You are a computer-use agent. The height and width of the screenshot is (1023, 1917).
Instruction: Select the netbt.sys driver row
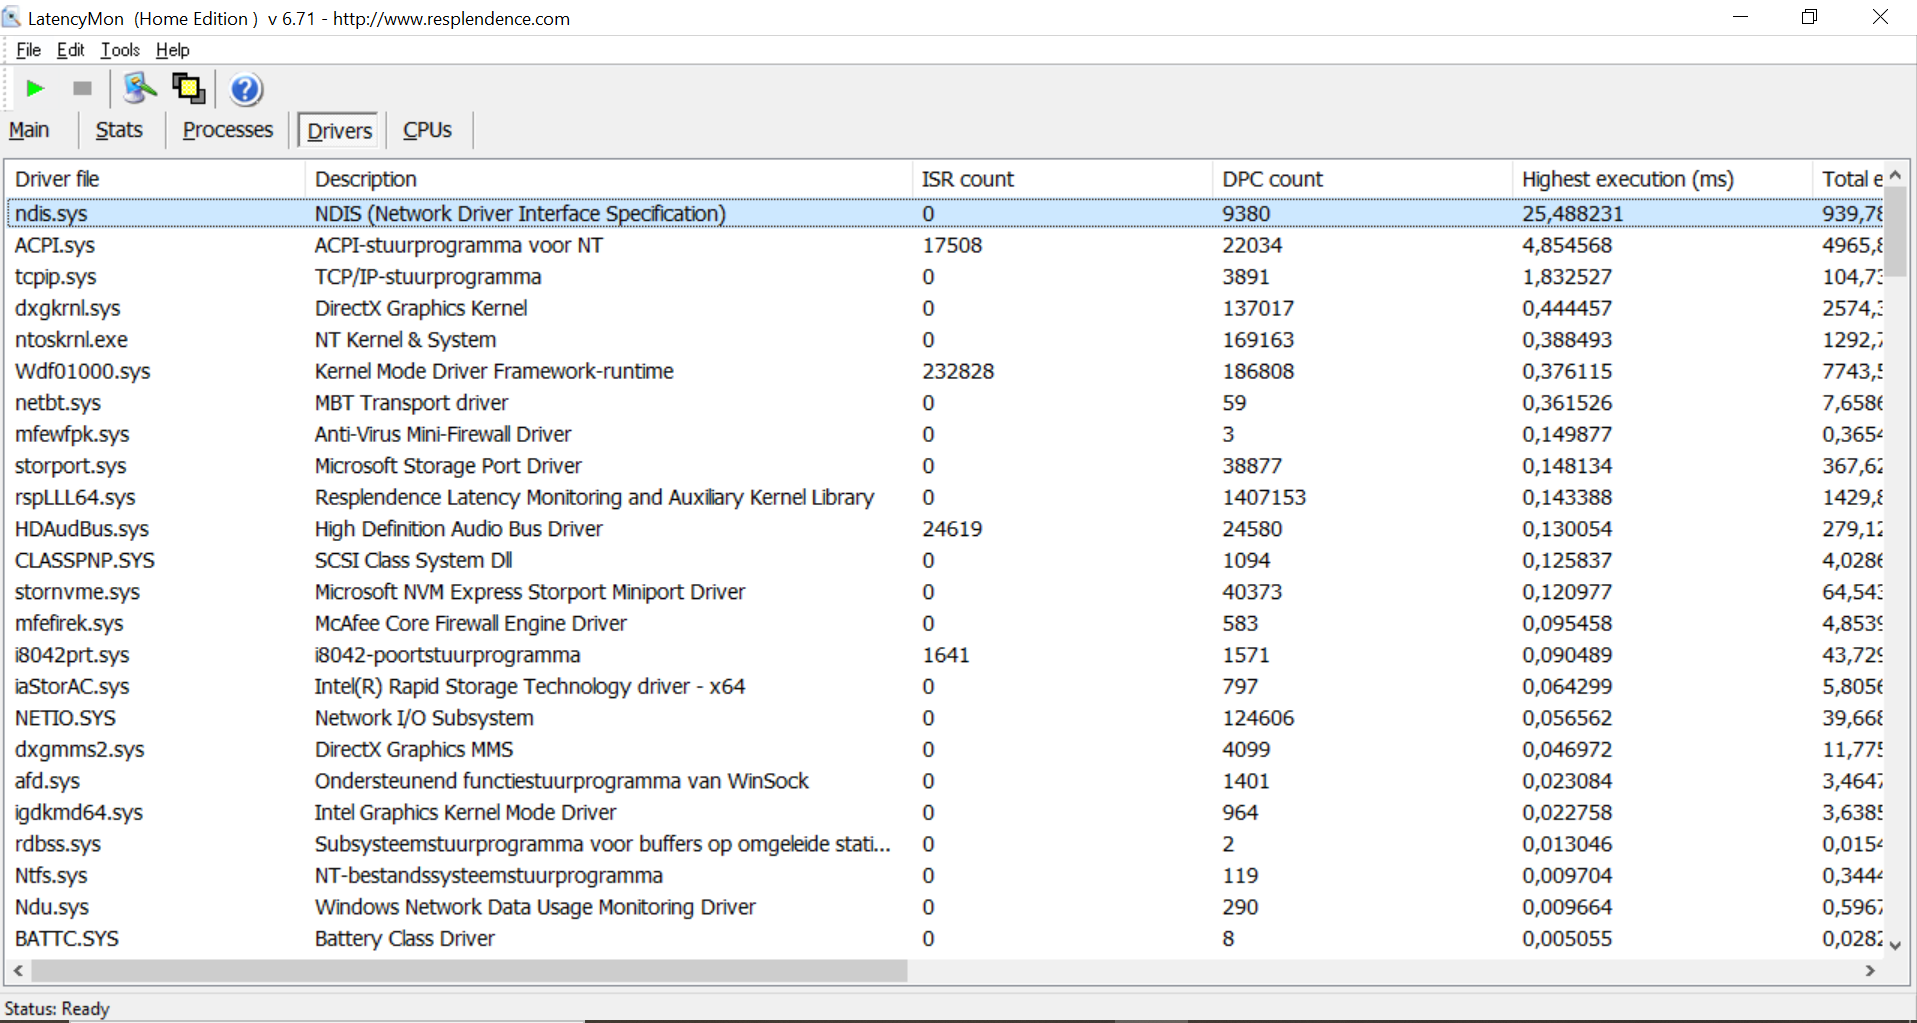[946, 403]
